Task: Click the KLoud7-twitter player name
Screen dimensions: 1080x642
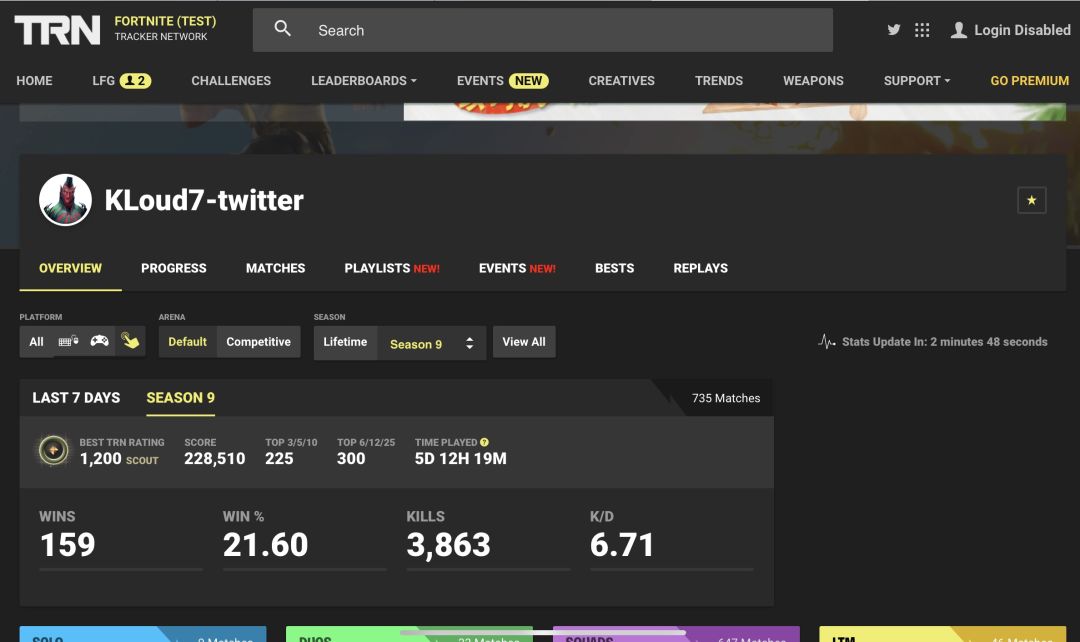Action: [204, 200]
